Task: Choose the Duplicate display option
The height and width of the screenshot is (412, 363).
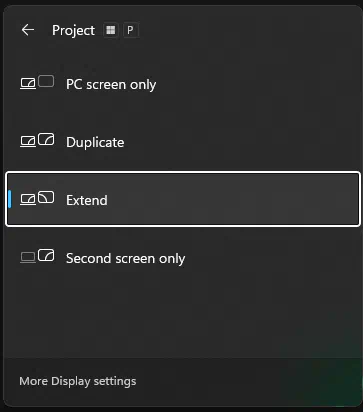Action: click(x=183, y=142)
